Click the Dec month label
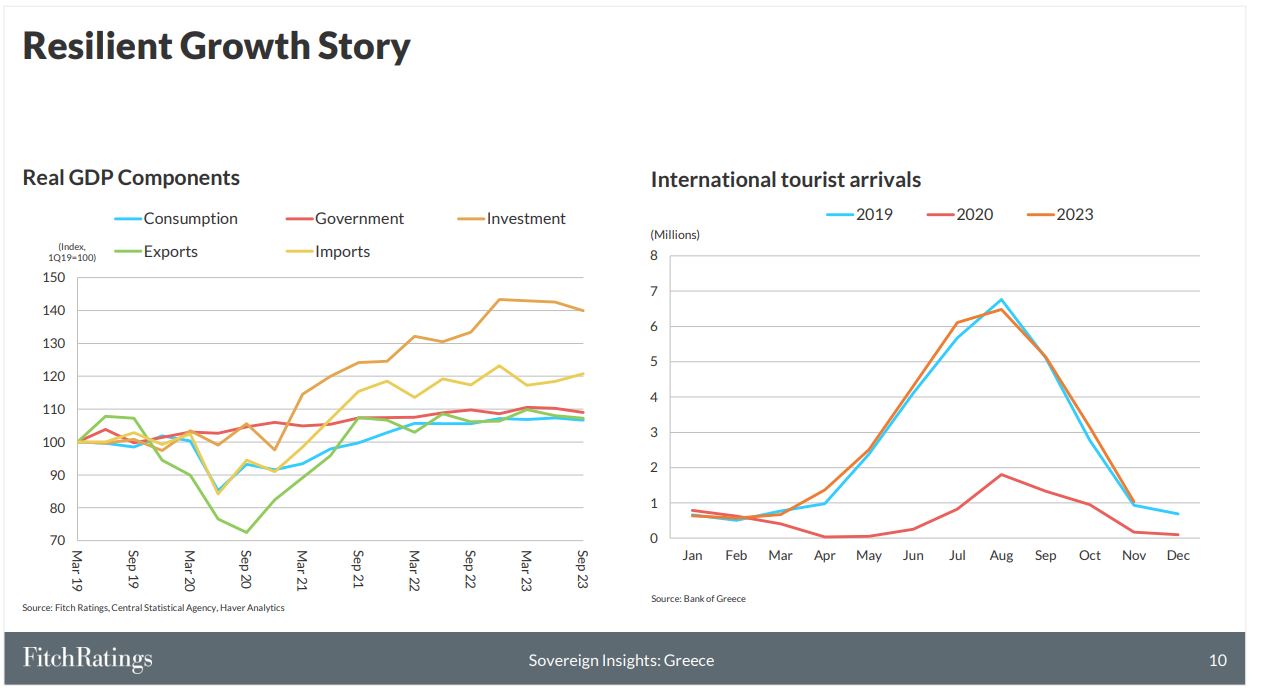 1178,556
